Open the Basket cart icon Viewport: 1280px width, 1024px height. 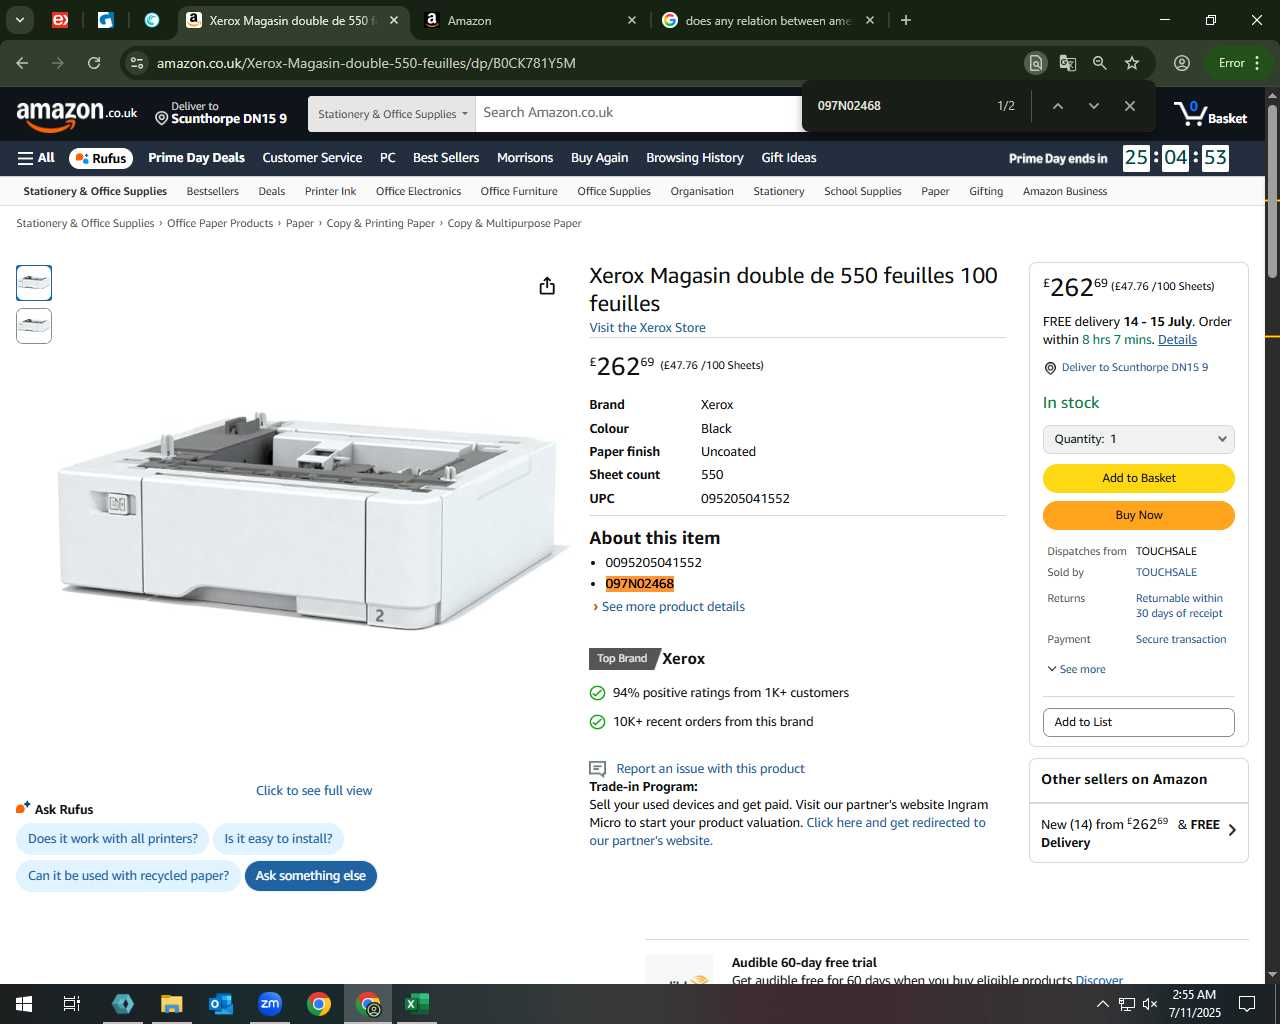click(1210, 113)
